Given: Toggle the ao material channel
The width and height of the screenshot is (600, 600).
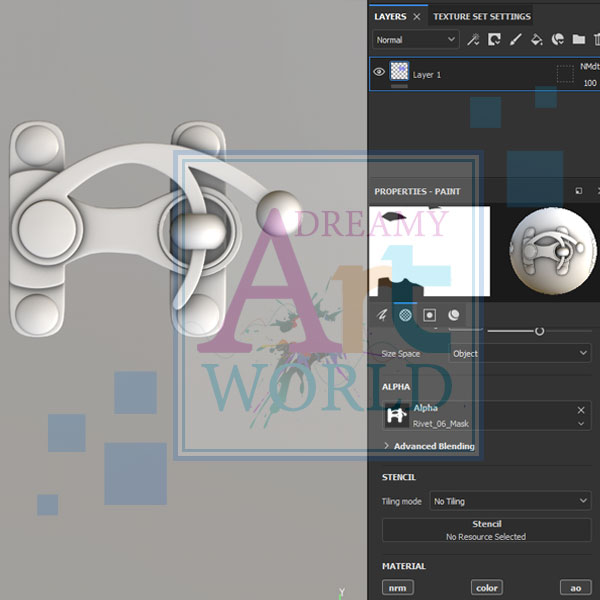Looking at the screenshot, I should pyautogui.click(x=575, y=588).
